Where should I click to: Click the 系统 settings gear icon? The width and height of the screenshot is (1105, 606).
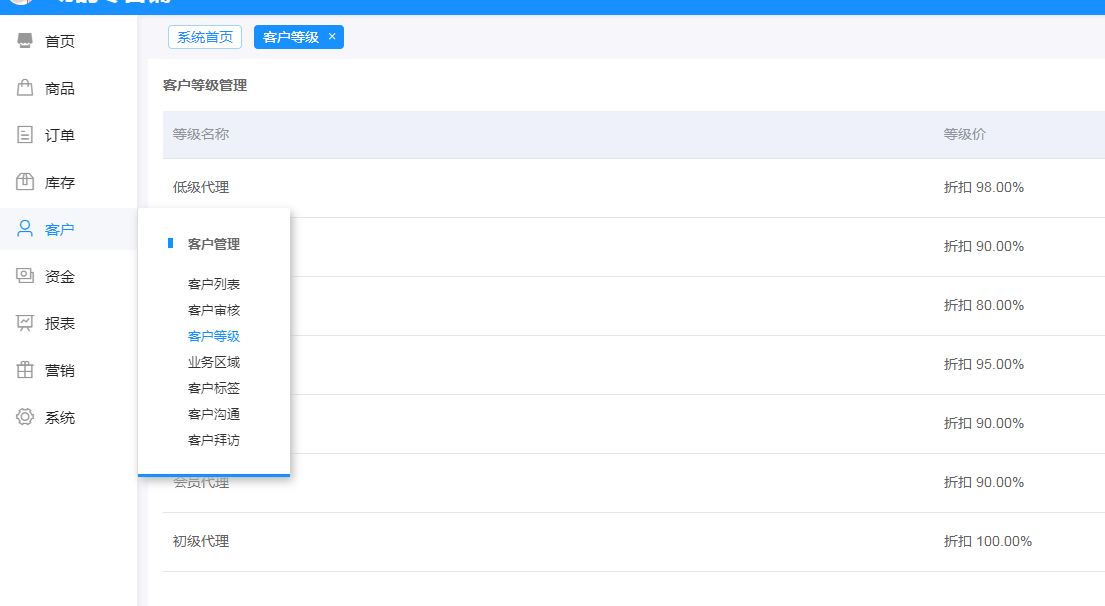point(25,417)
